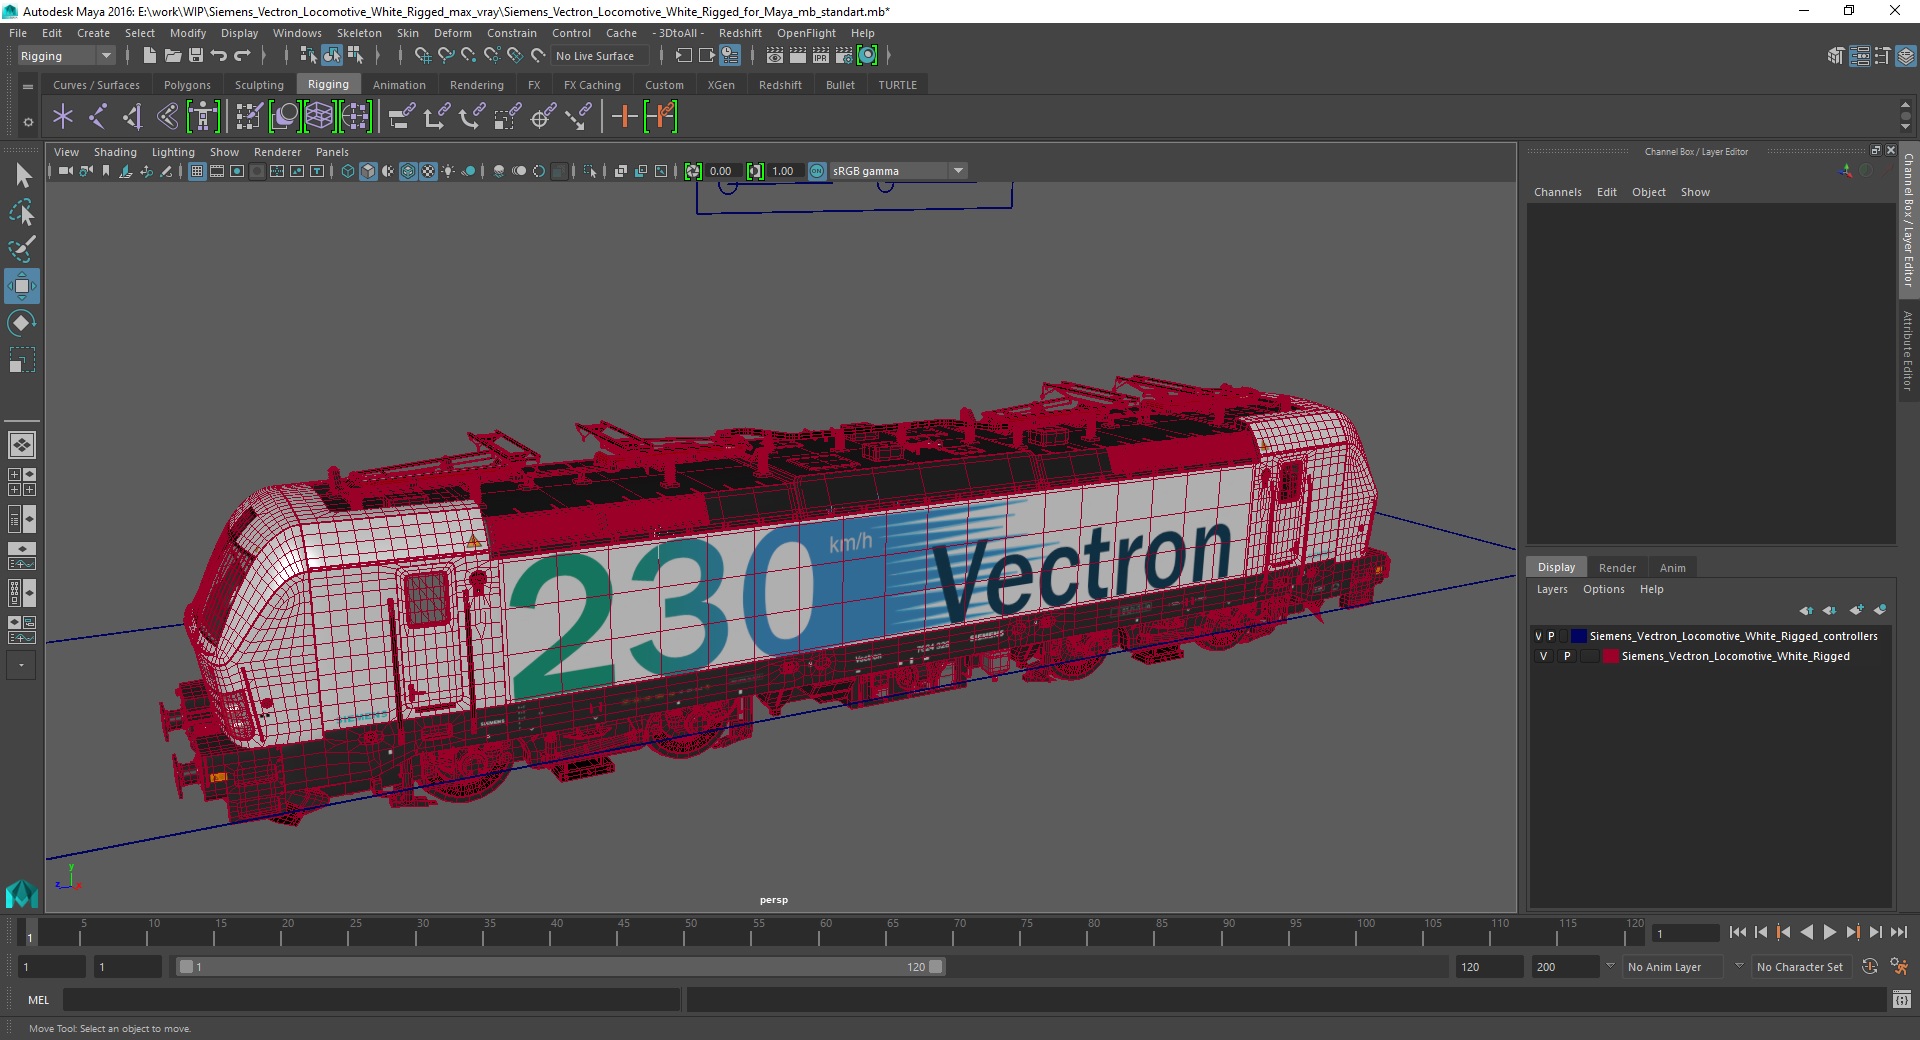Click the New Scene file icon
The width and height of the screenshot is (1920, 1040).
click(149, 56)
